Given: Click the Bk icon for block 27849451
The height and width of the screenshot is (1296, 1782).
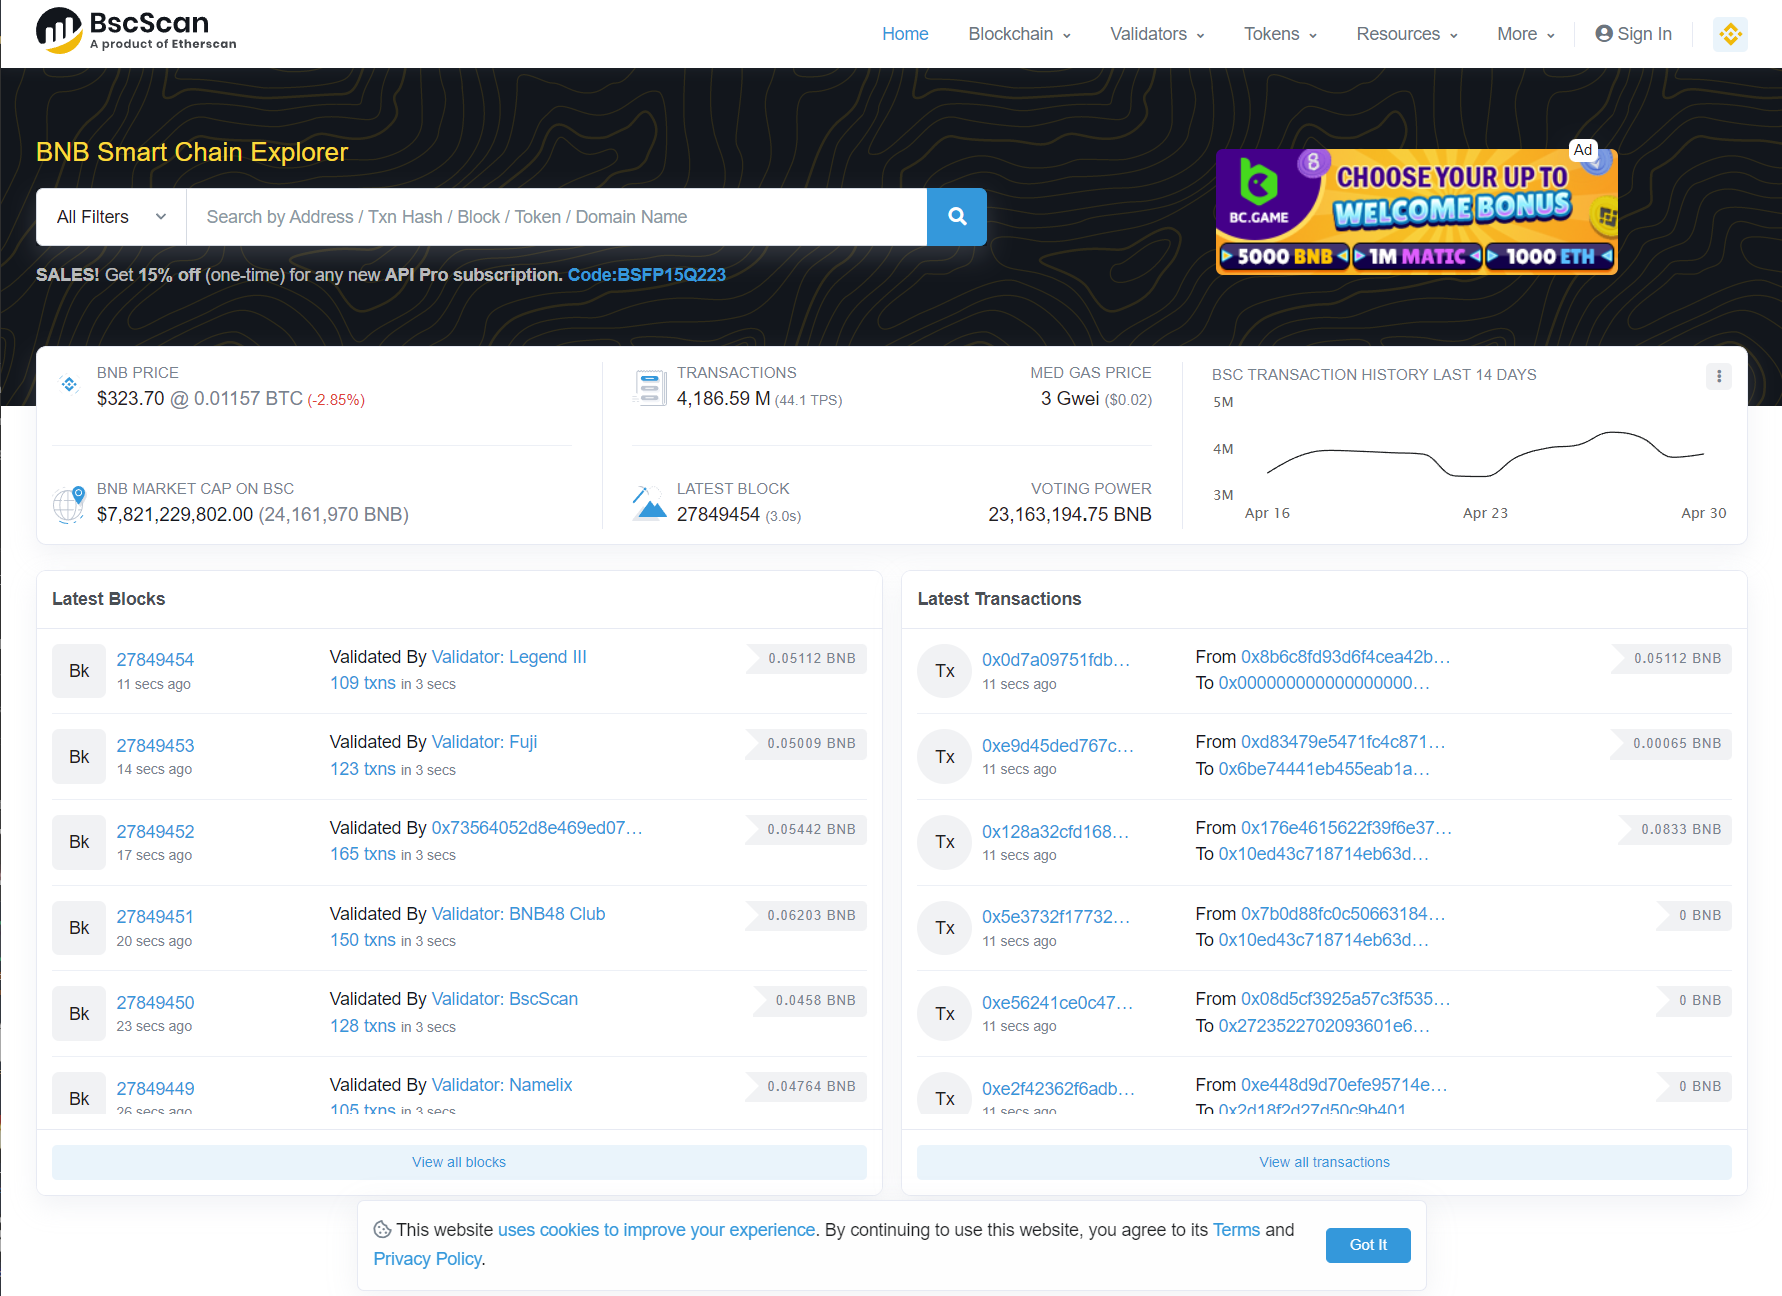Looking at the screenshot, I should click(x=79, y=928).
